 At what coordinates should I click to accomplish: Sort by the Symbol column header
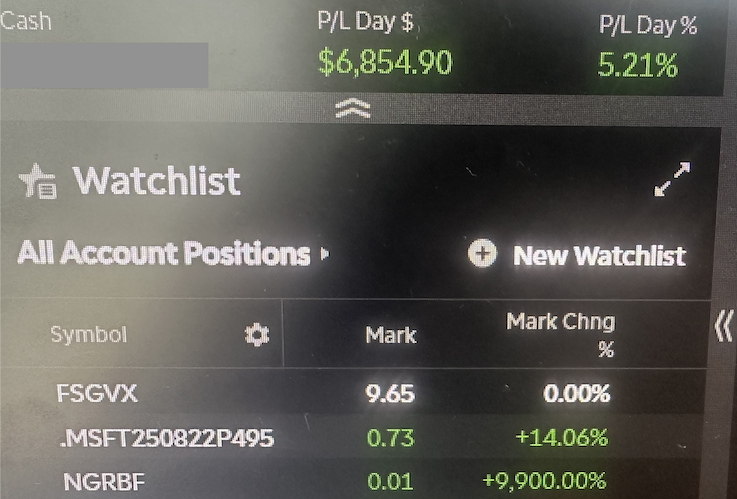pyautogui.click(x=89, y=335)
